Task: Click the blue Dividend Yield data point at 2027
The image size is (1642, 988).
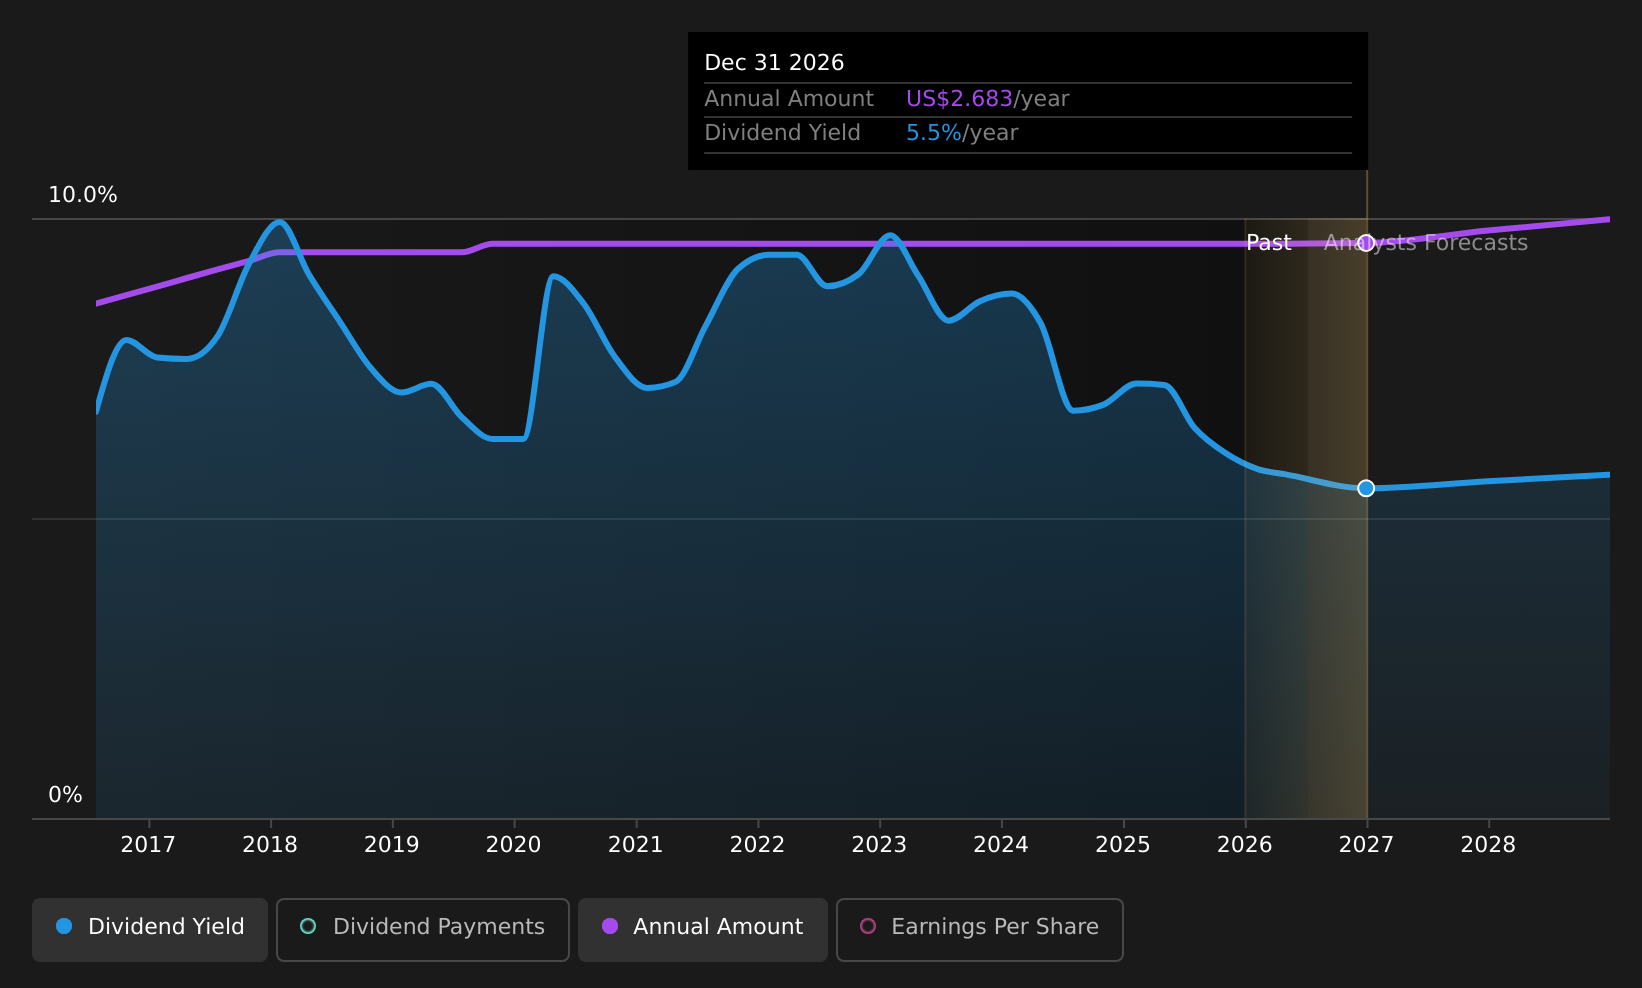Action: (1366, 488)
